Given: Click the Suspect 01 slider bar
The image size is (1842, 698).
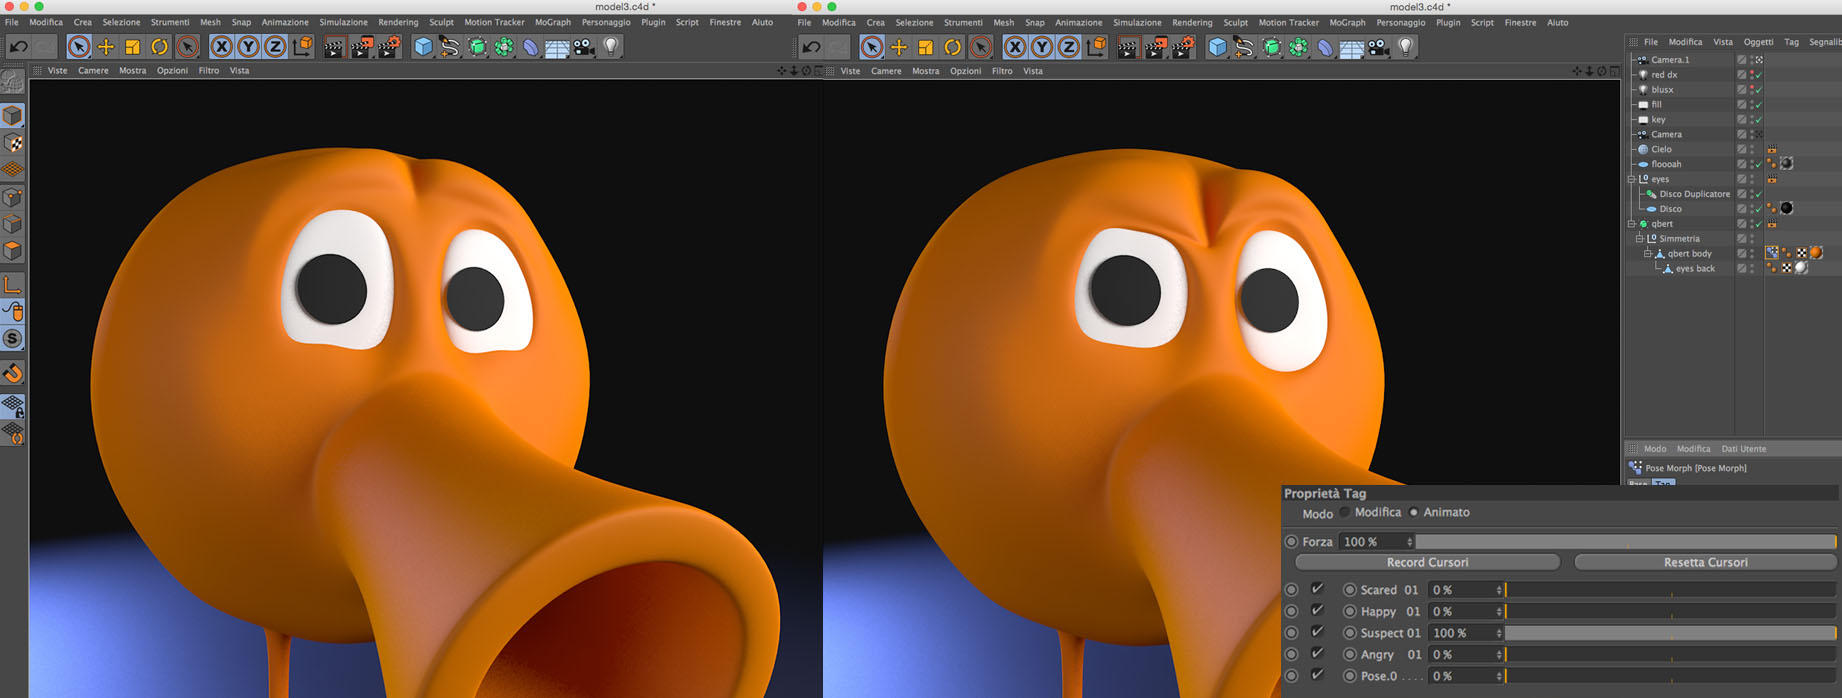Looking at the screenshot, I should (x=1670, y=633).
